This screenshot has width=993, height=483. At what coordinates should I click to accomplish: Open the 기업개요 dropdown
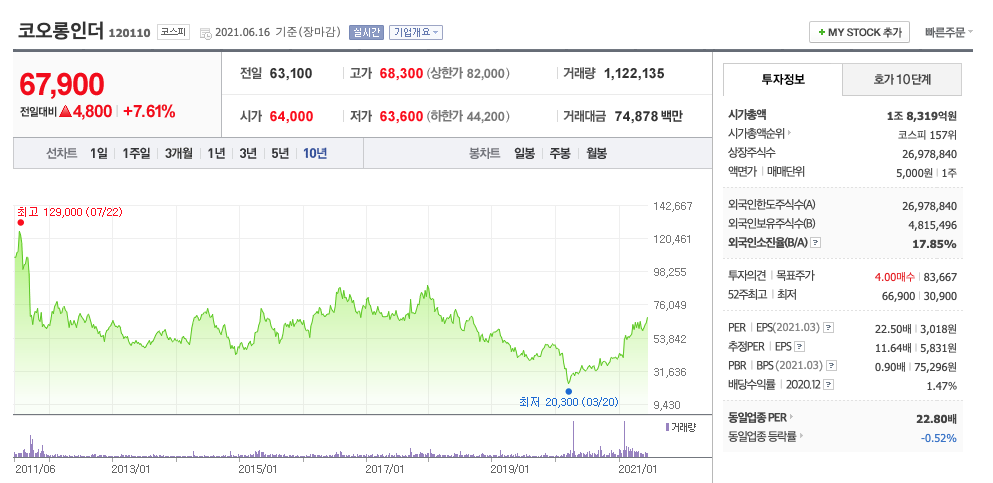point(415,32)
